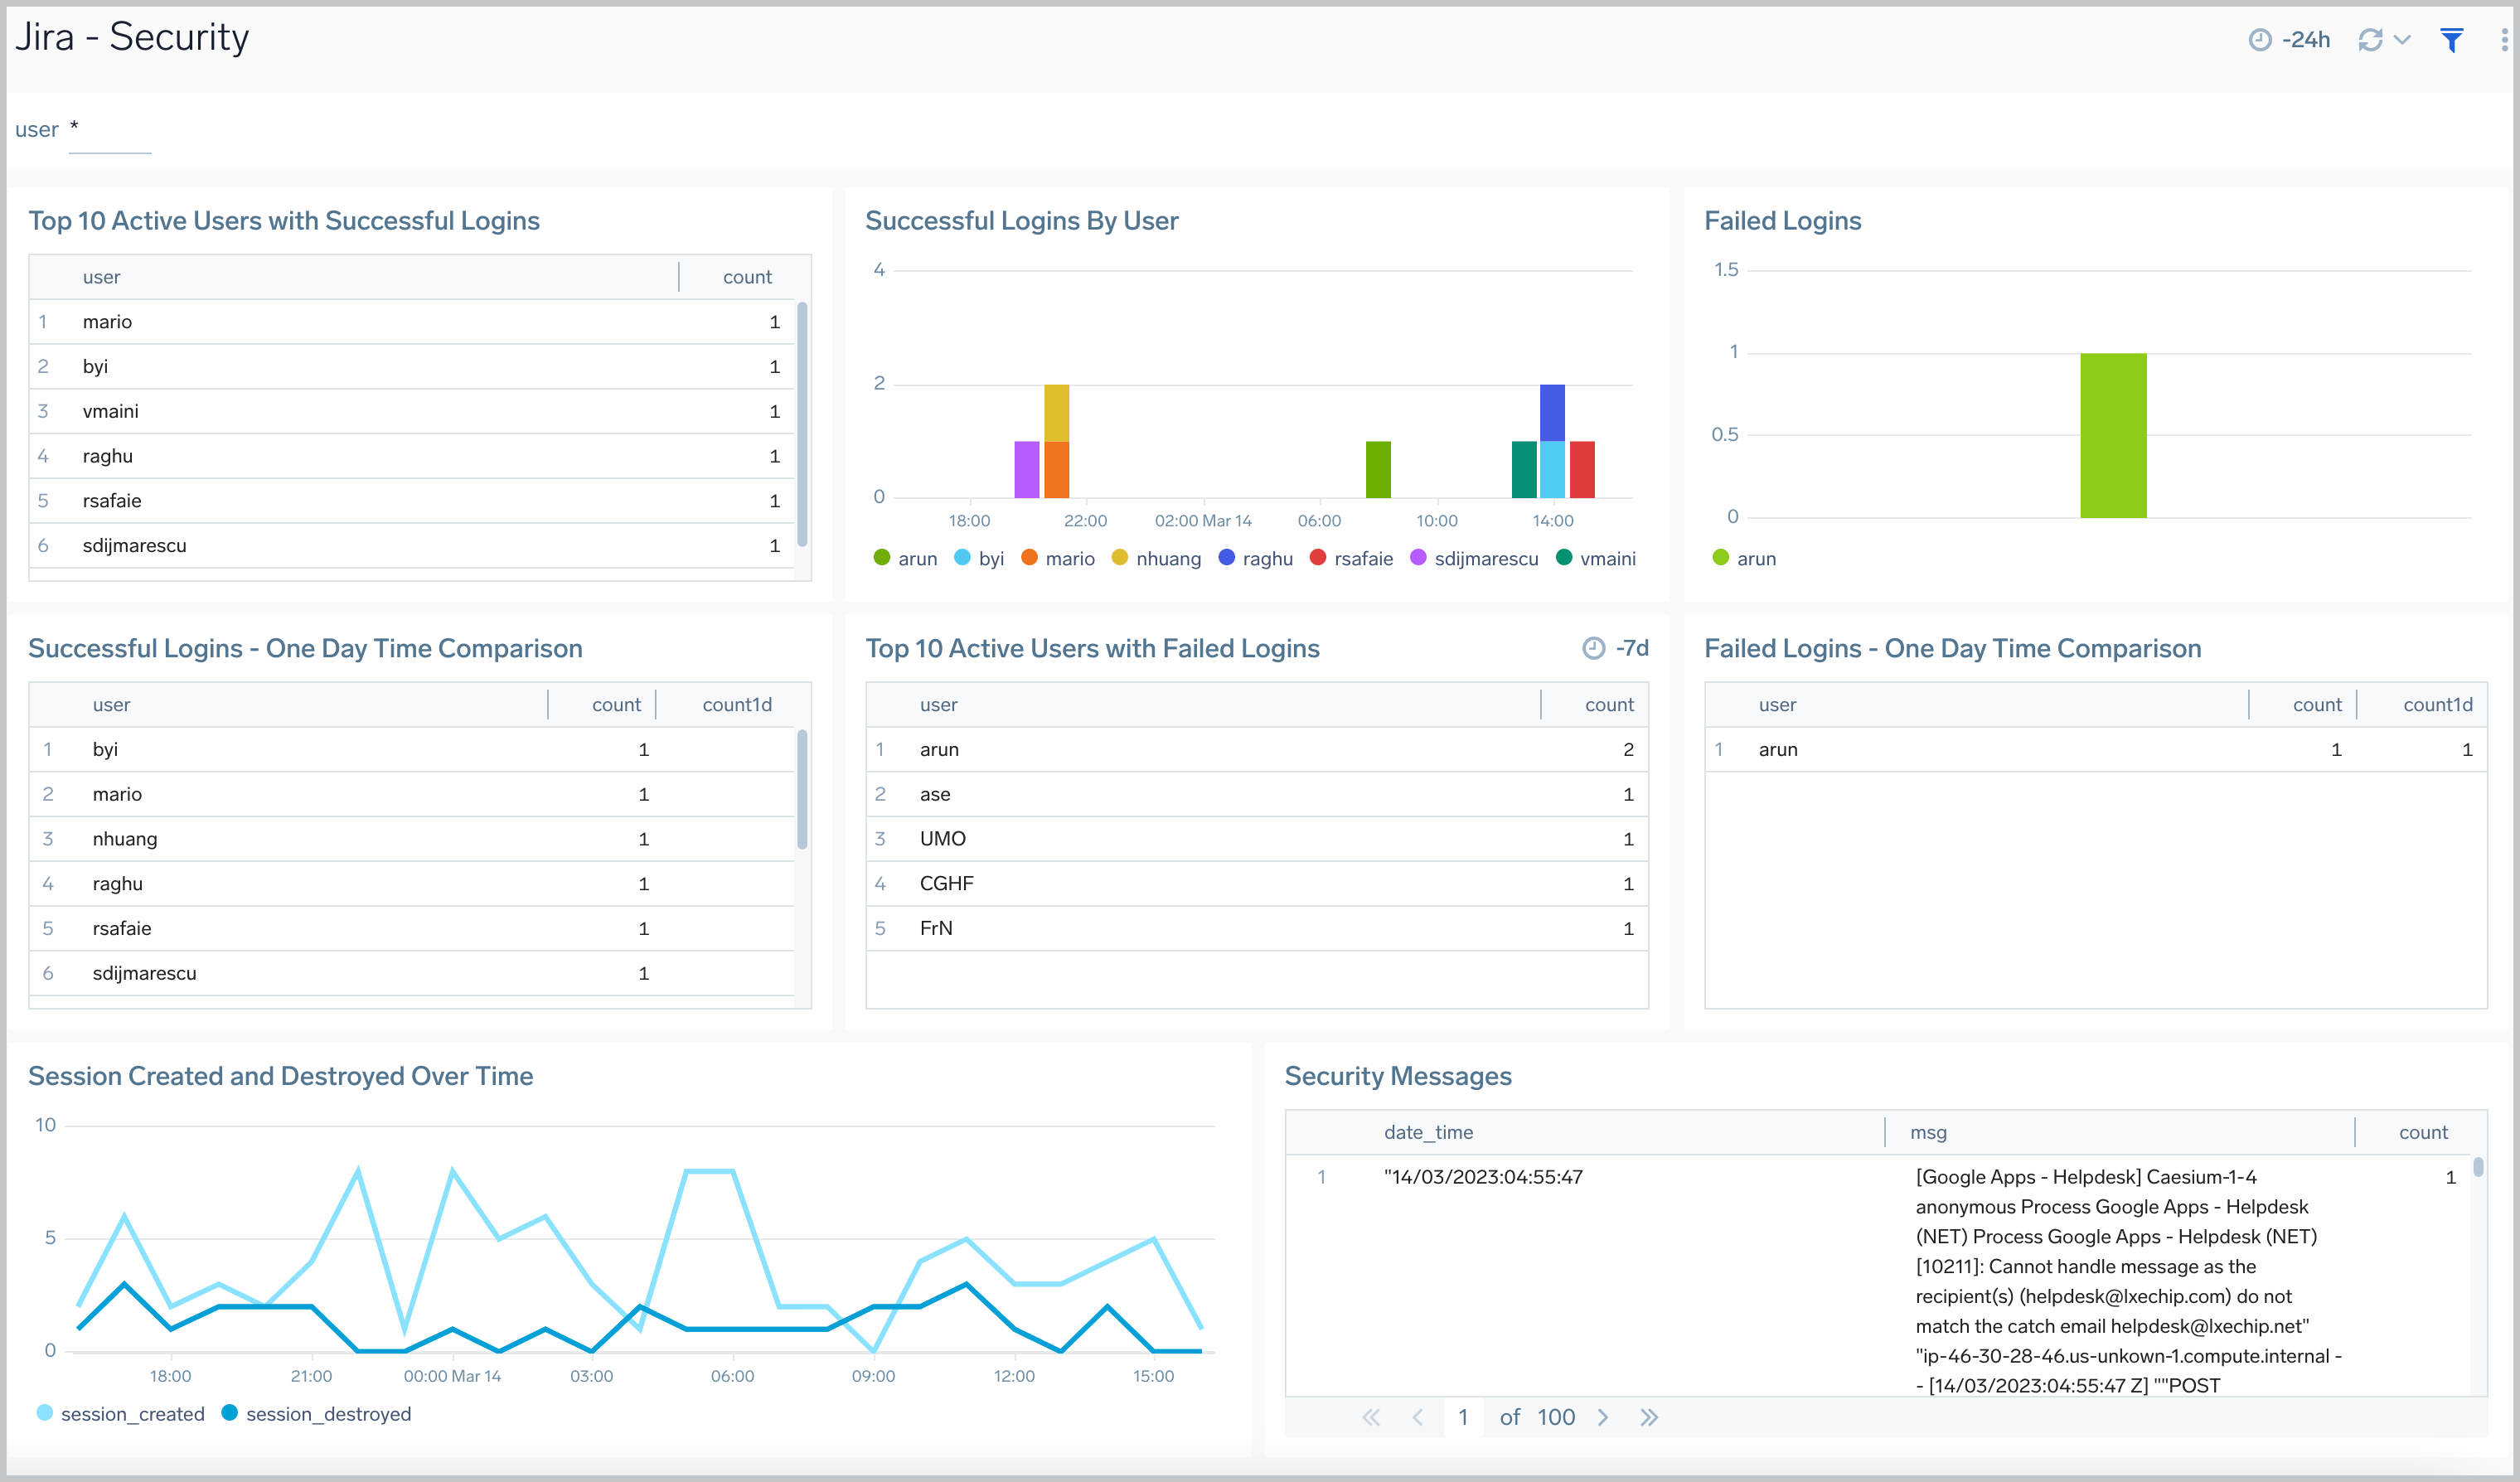Screen dimensions: 2520x1482
Task: Go to the first page of Security Messages
Action: pos(1371,1417)
